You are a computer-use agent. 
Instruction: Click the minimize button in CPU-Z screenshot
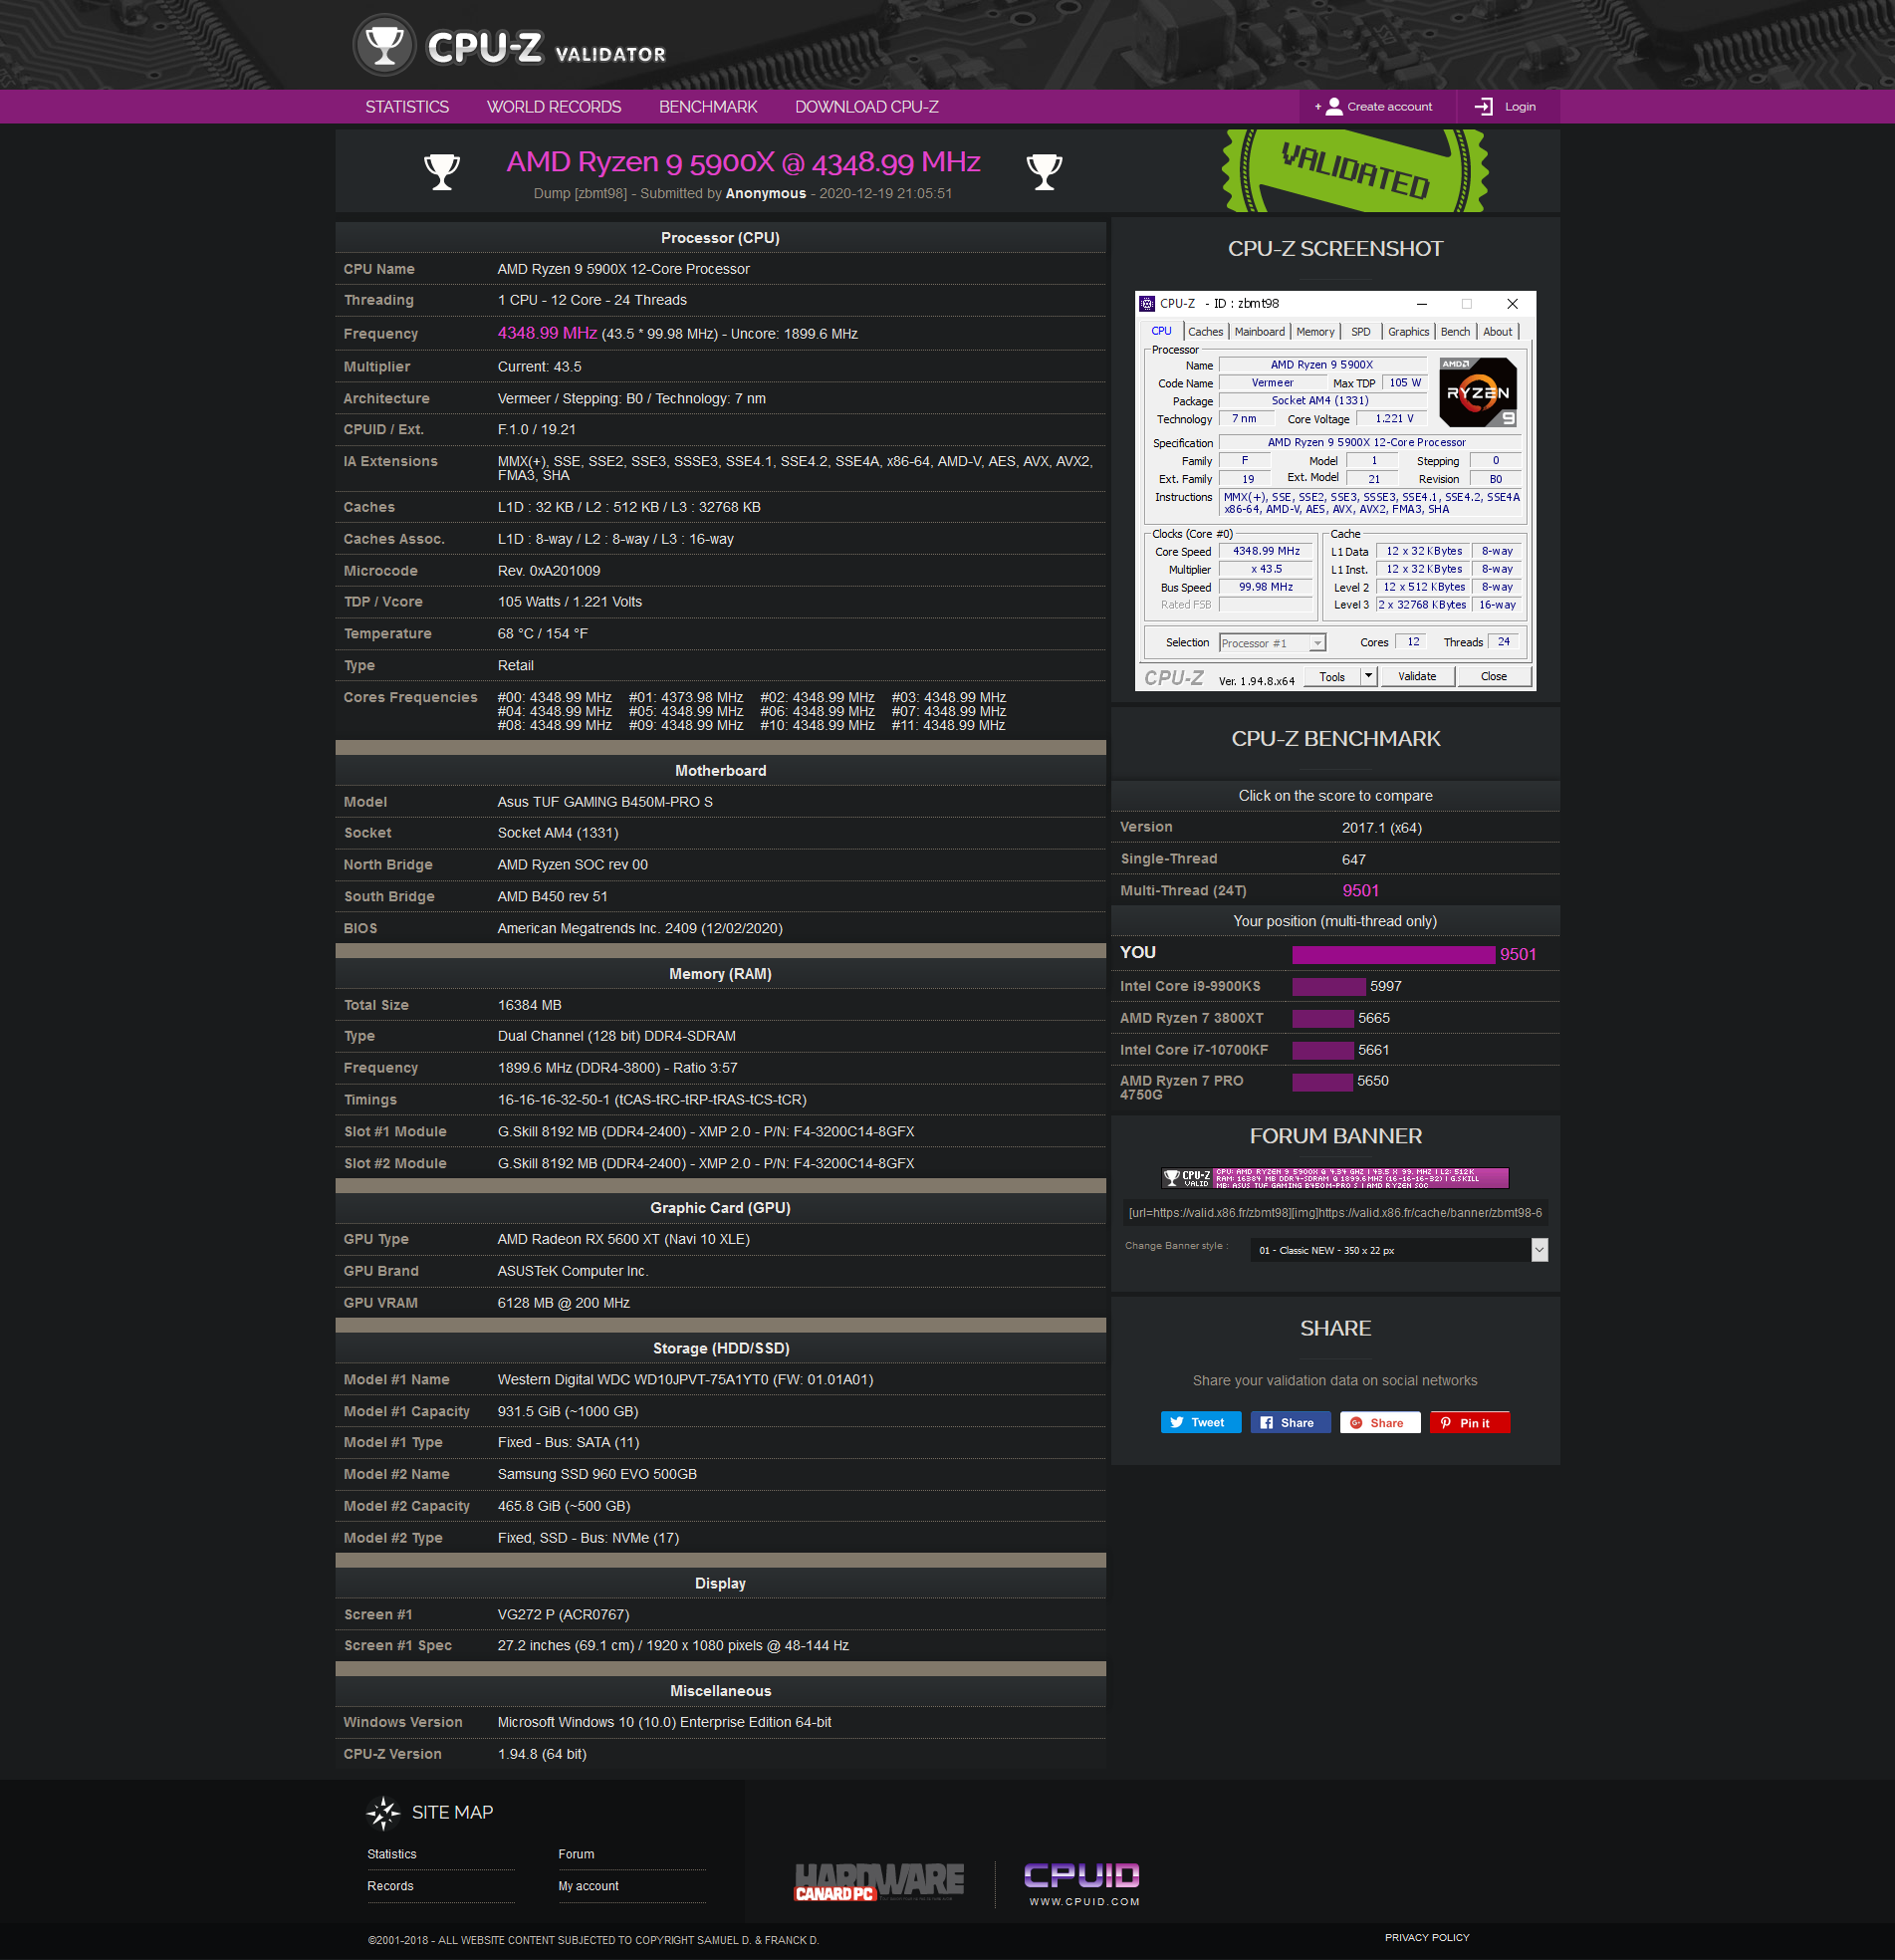tap(1421, 303)
